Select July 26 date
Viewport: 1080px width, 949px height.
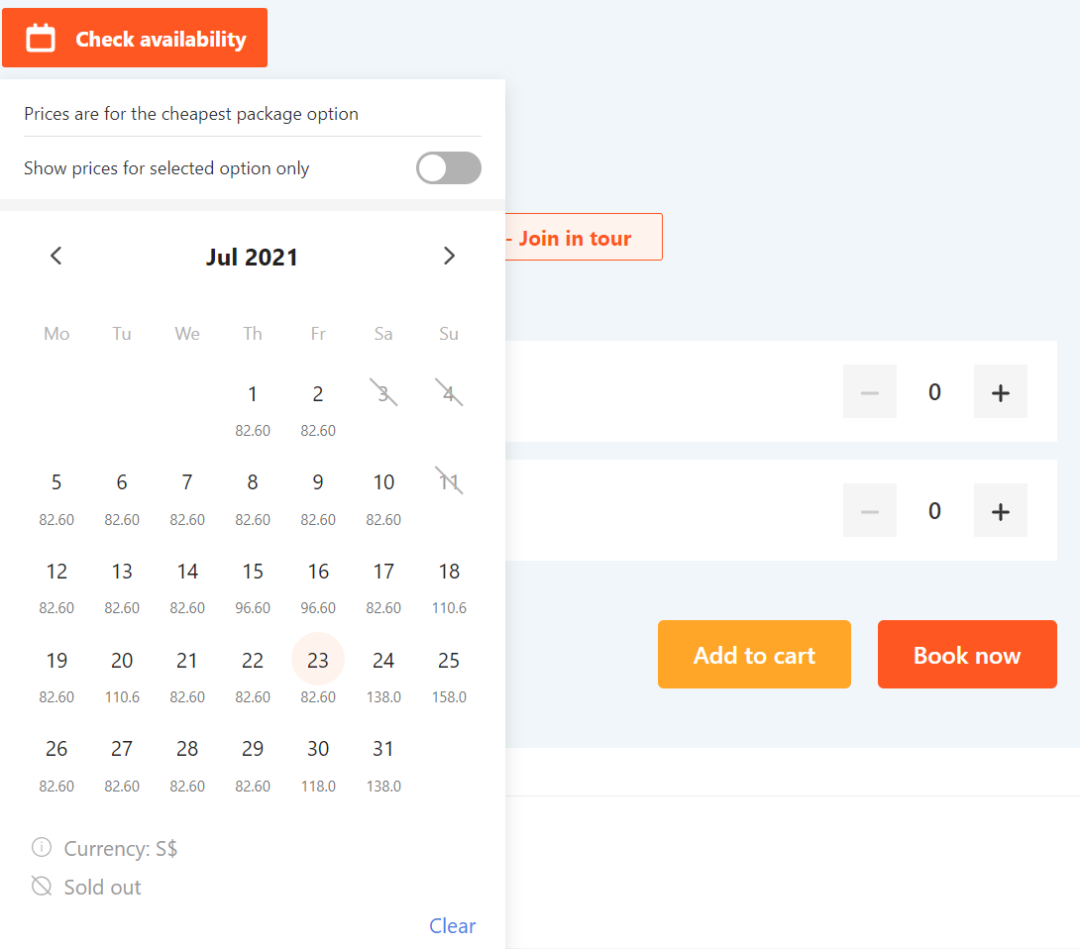[x=56, y=765]
